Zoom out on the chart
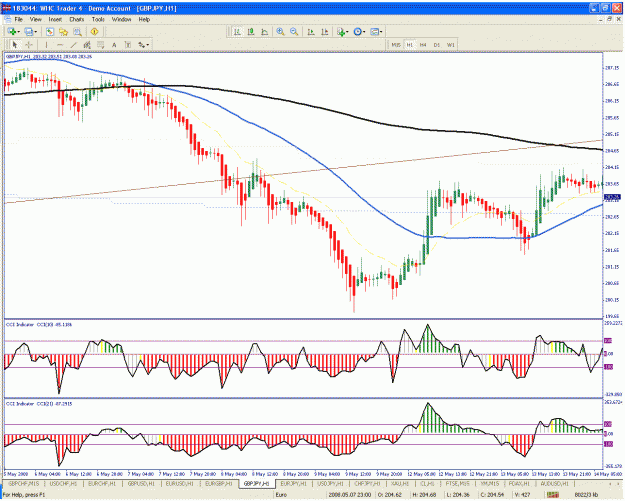 [x=294, y=31]
